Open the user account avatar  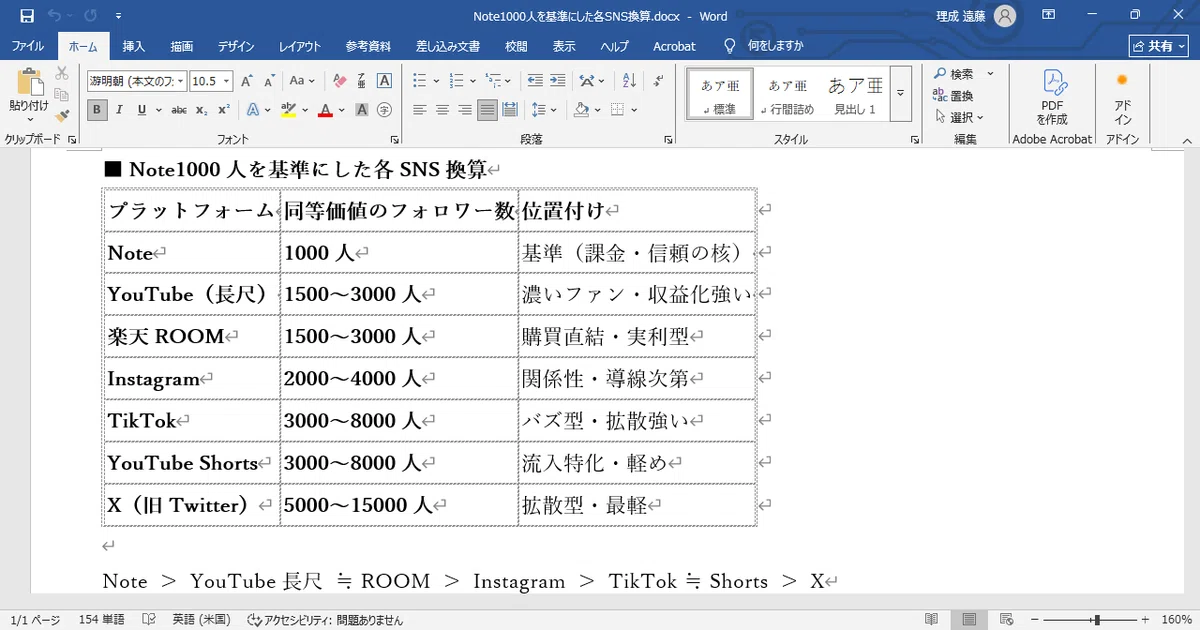pyautogui.click(x=1005, y=15)
